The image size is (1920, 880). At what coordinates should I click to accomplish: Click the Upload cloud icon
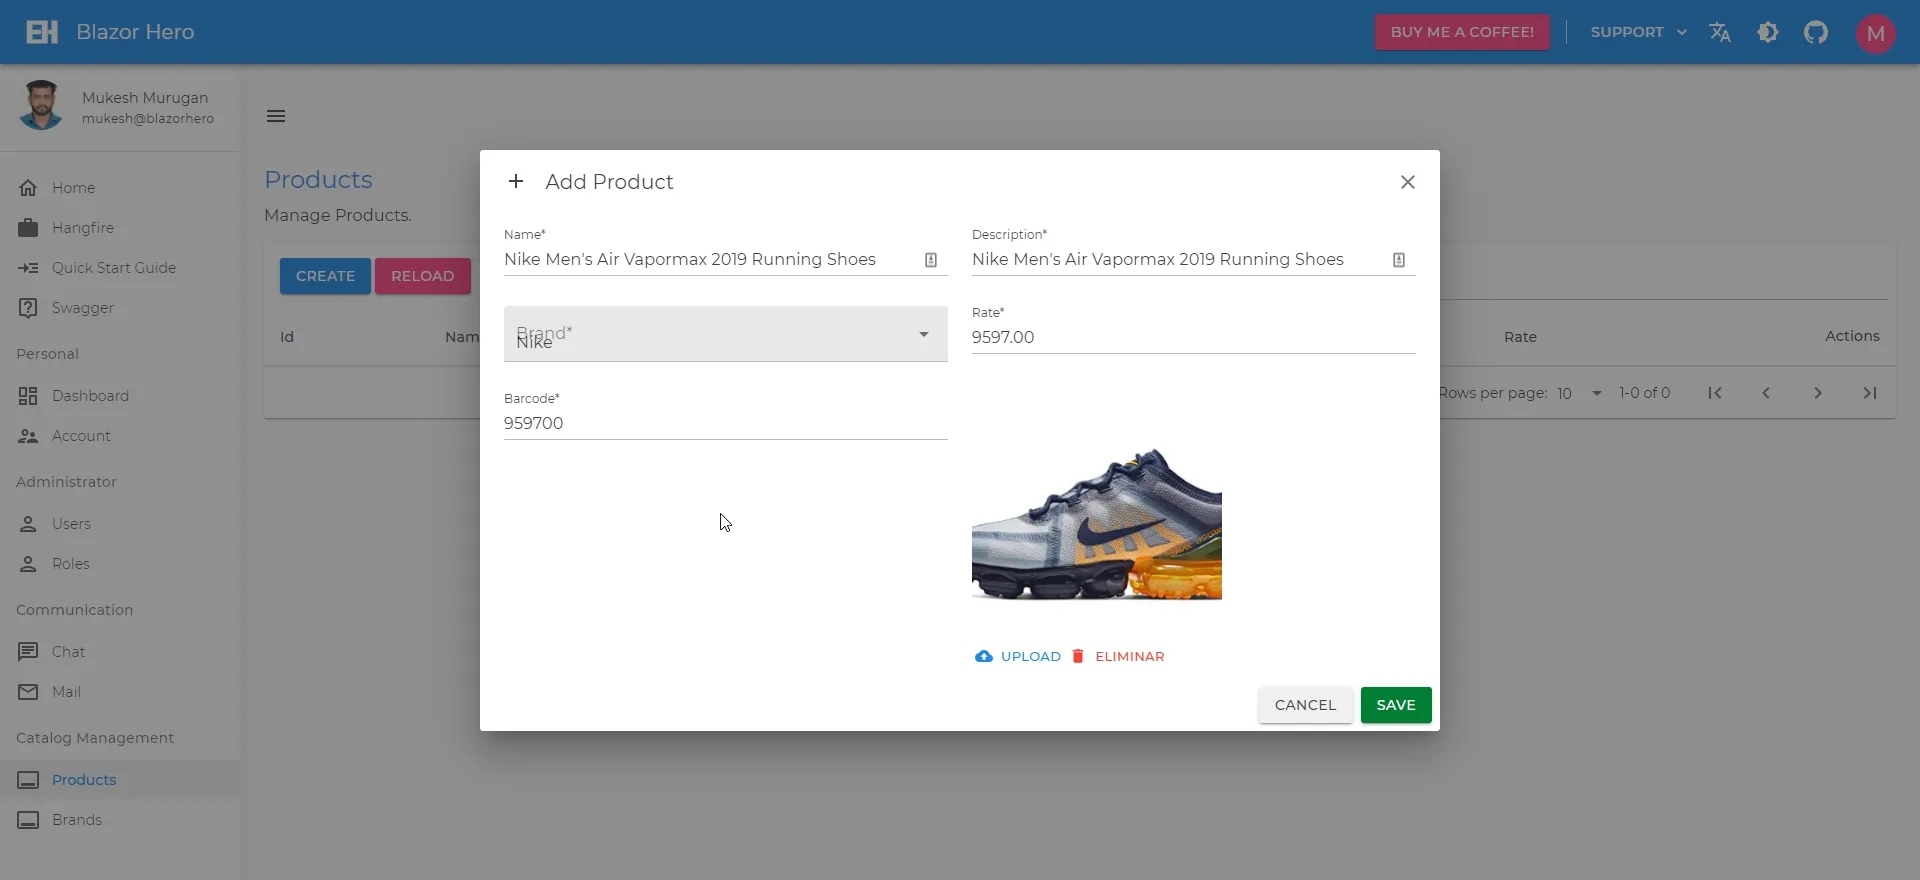984,657
